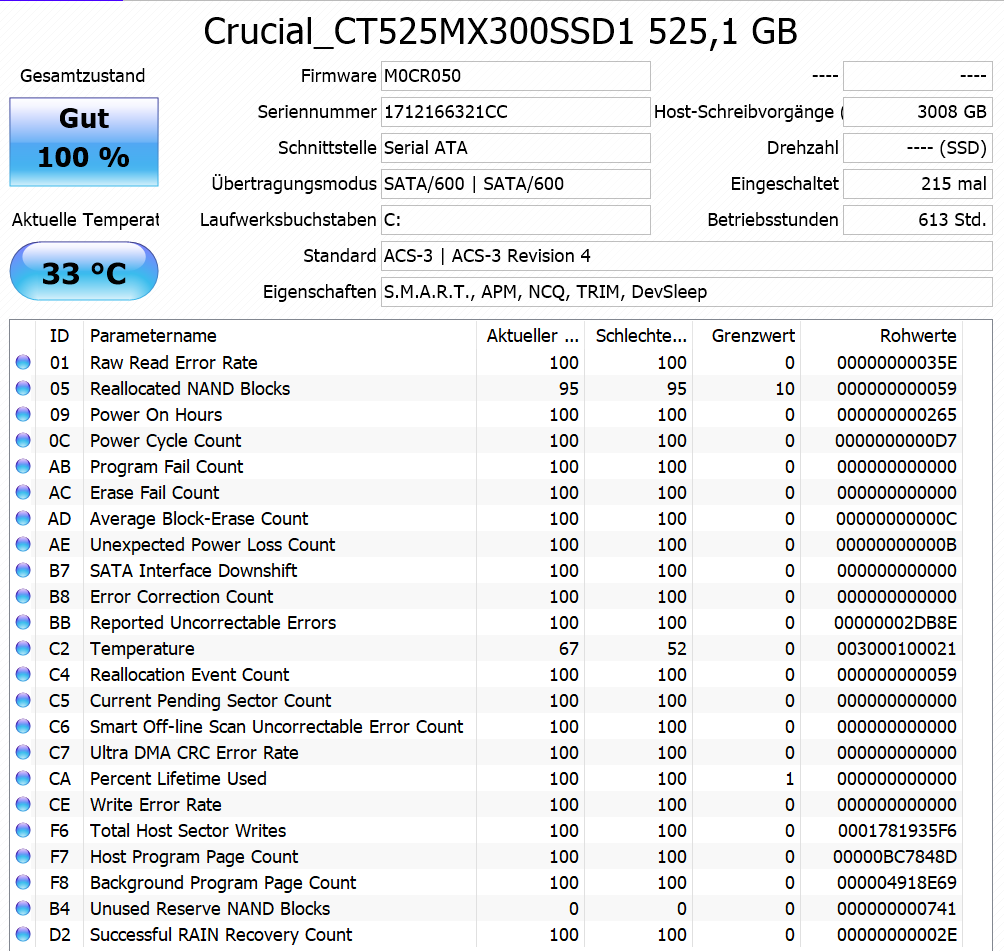
Task: Click status dot of Current Pending Sector Count
Action: [x=23, y=701]
